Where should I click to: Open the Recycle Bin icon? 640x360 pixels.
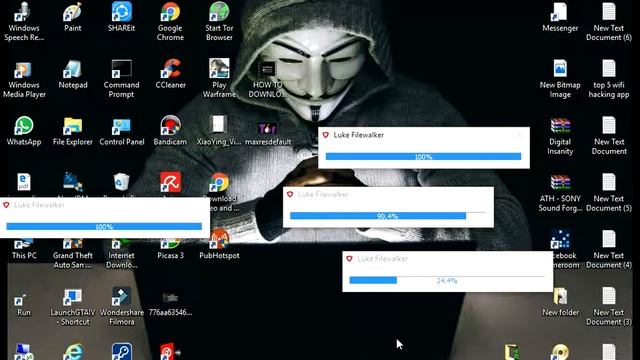click(121, 183)
